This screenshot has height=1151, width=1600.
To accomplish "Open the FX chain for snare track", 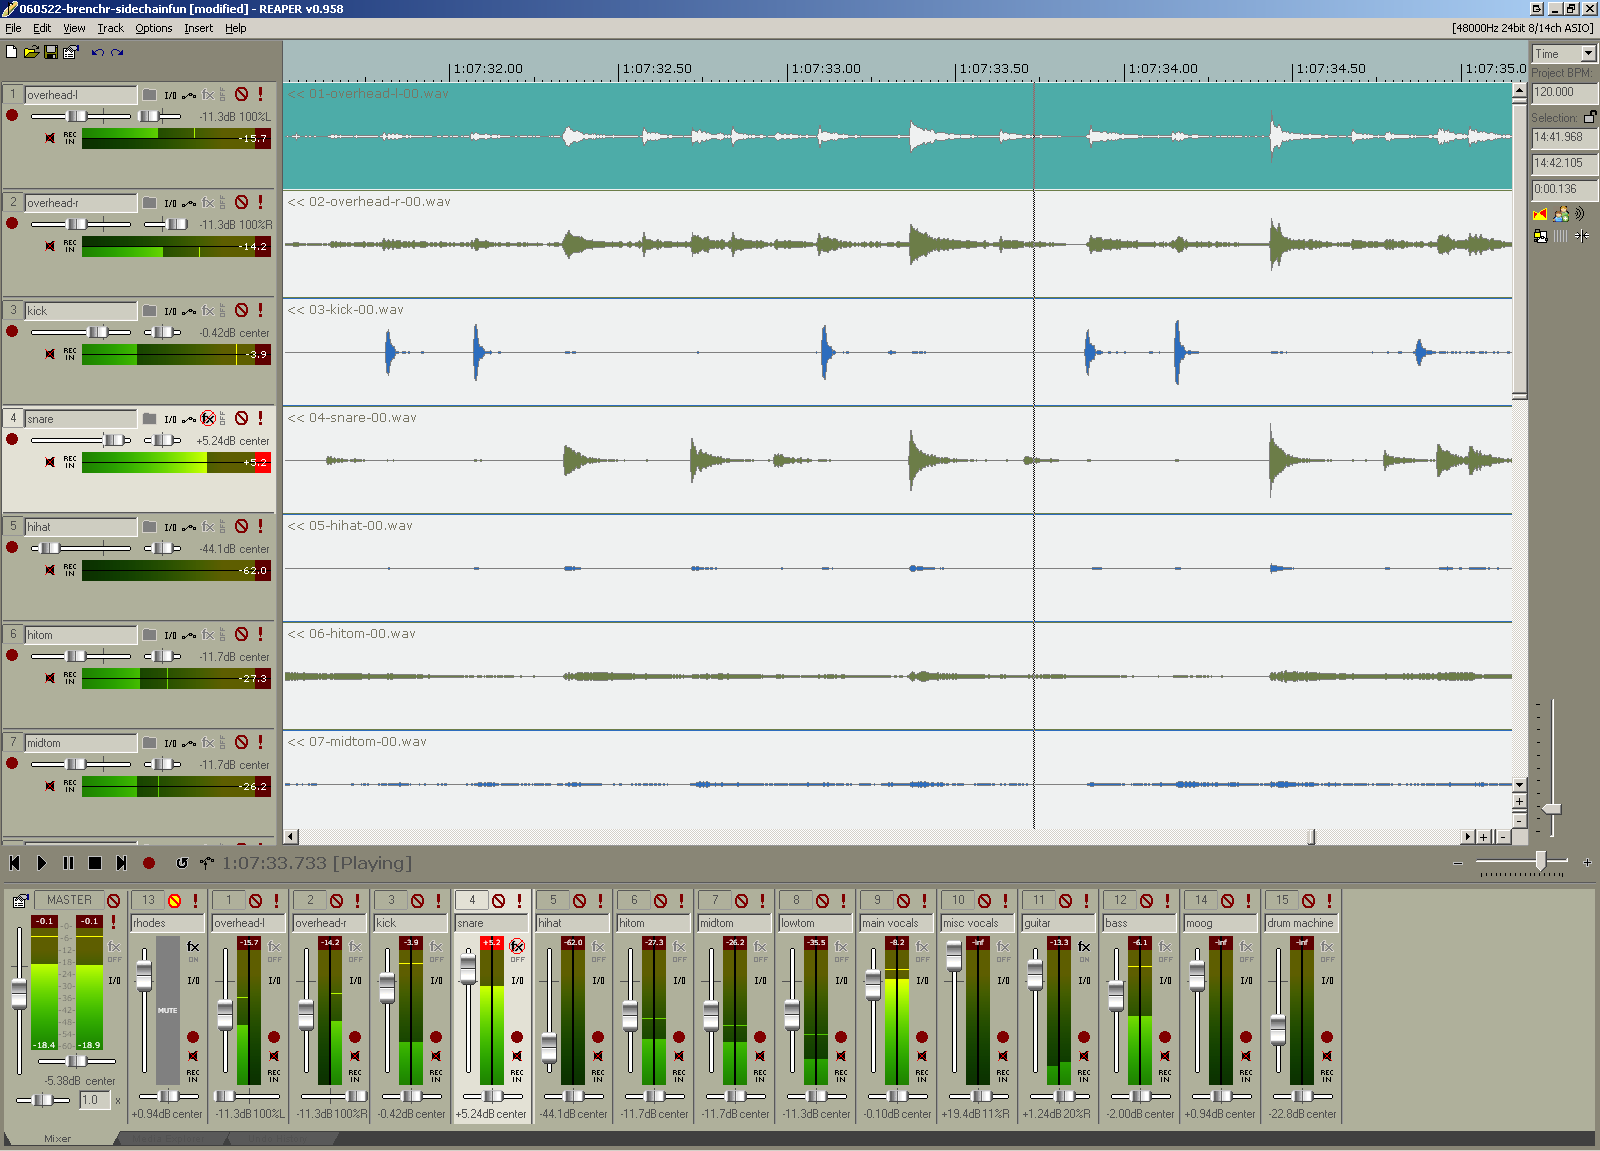I will [x=208, y=418].
